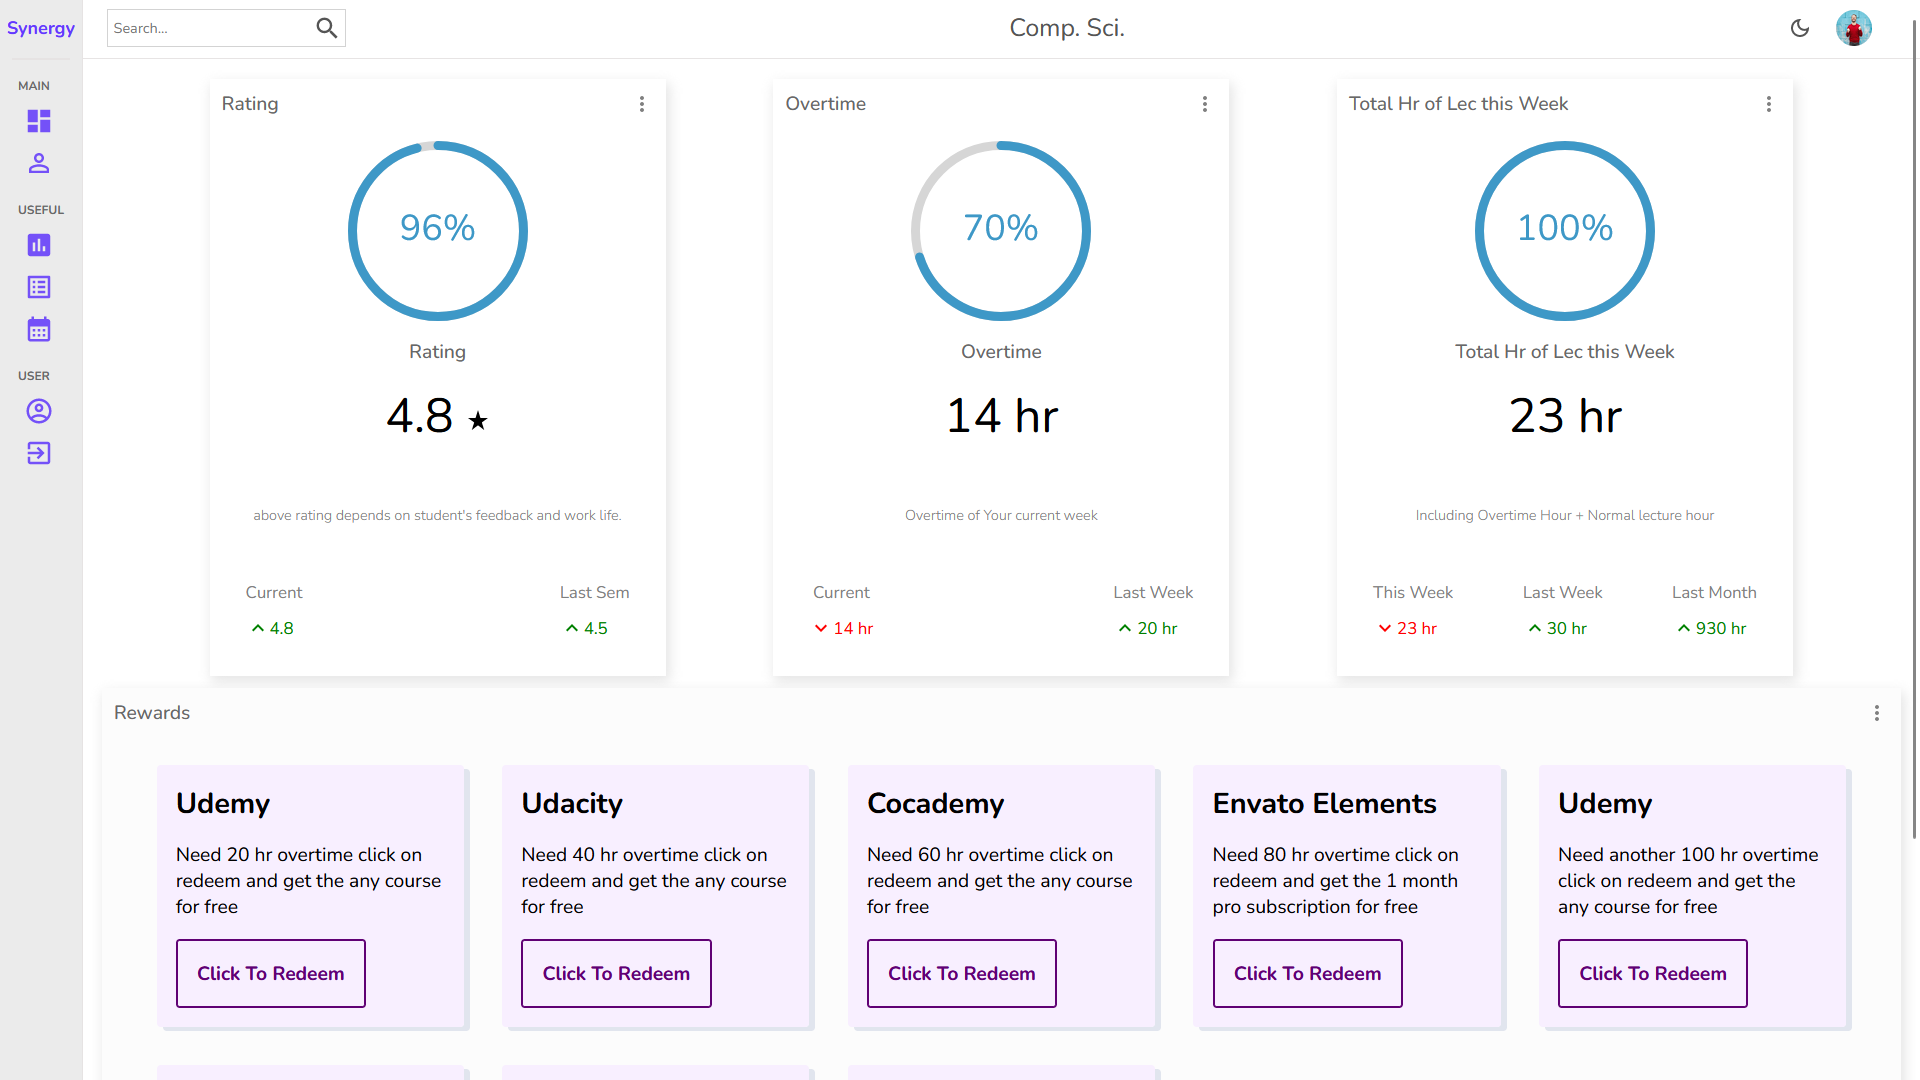Viewport: 1920px width, 1080px height.
Task: Redeem the Udemy 100 hr reward
Action: click(1653, 973)
